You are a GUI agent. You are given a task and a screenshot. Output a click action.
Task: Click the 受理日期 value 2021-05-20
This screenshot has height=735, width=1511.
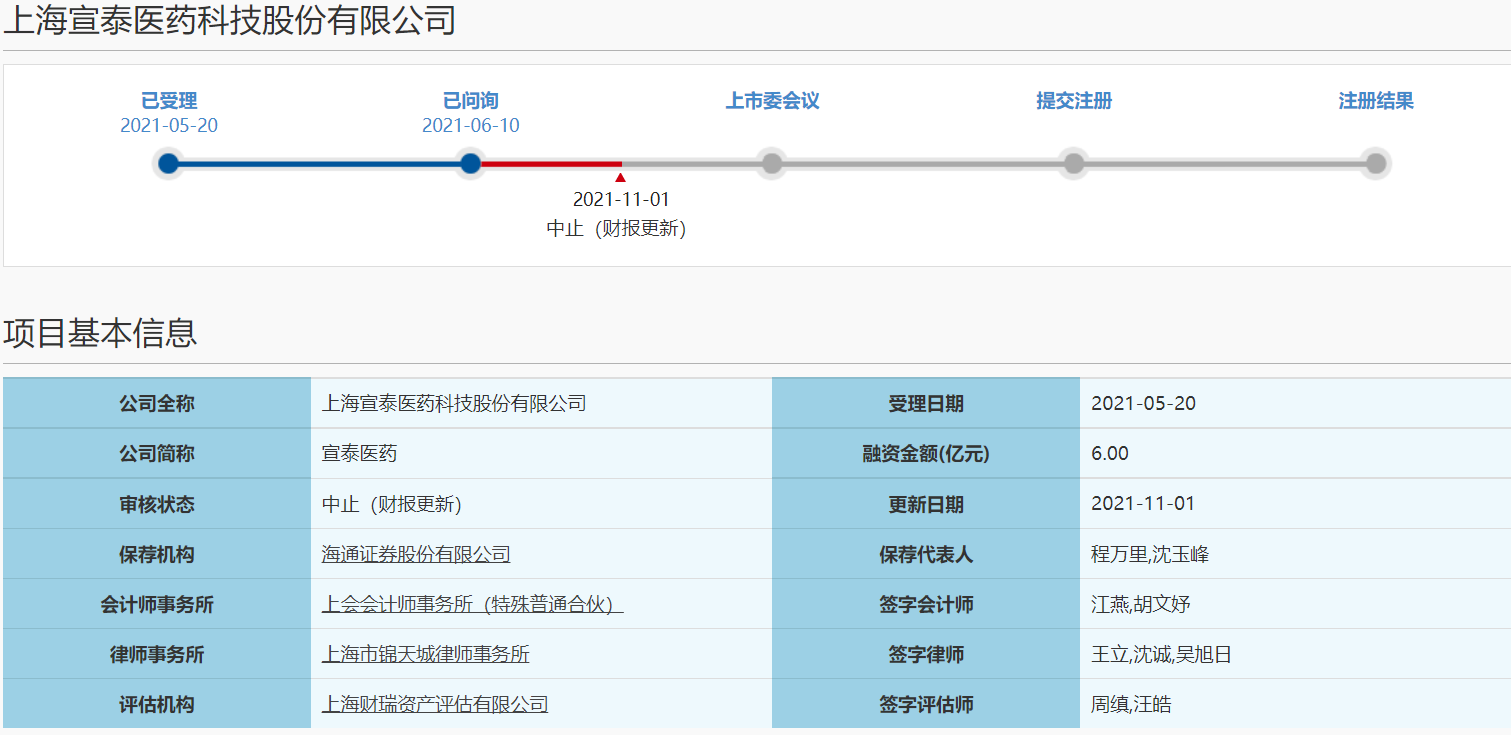pos(1143,404)
